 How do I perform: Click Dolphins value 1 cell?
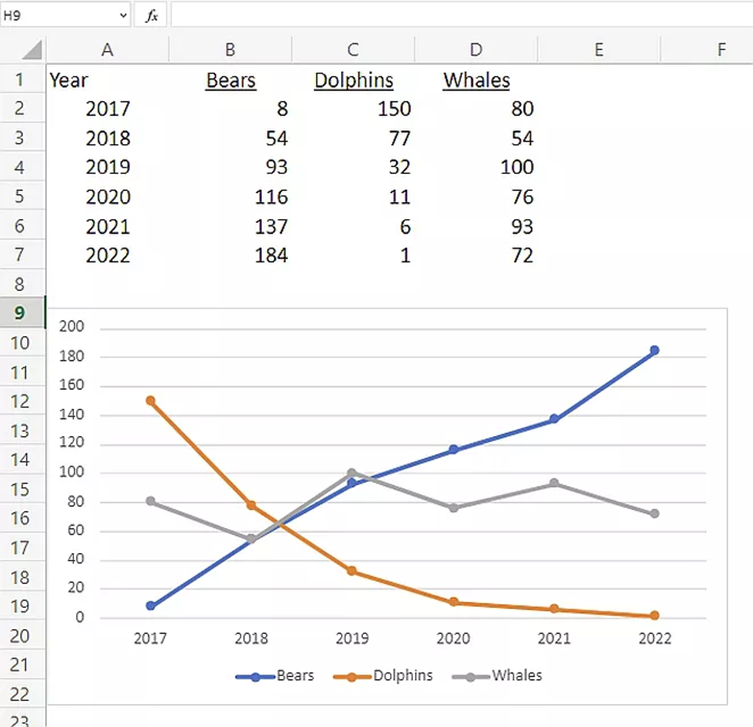353,255
